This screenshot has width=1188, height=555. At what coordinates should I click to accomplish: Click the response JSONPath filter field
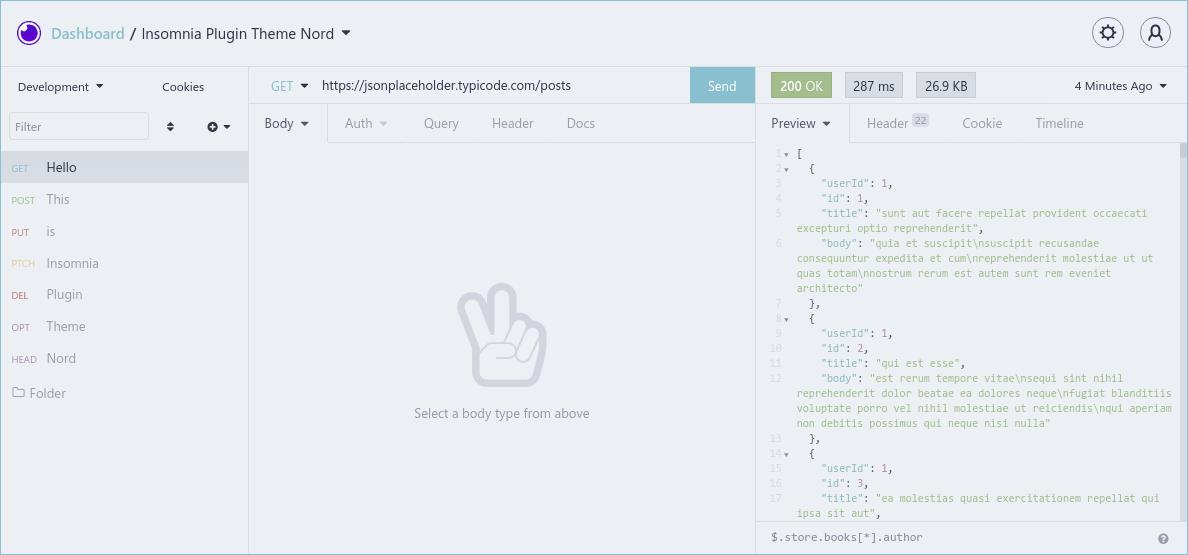[x=958, y=538]
